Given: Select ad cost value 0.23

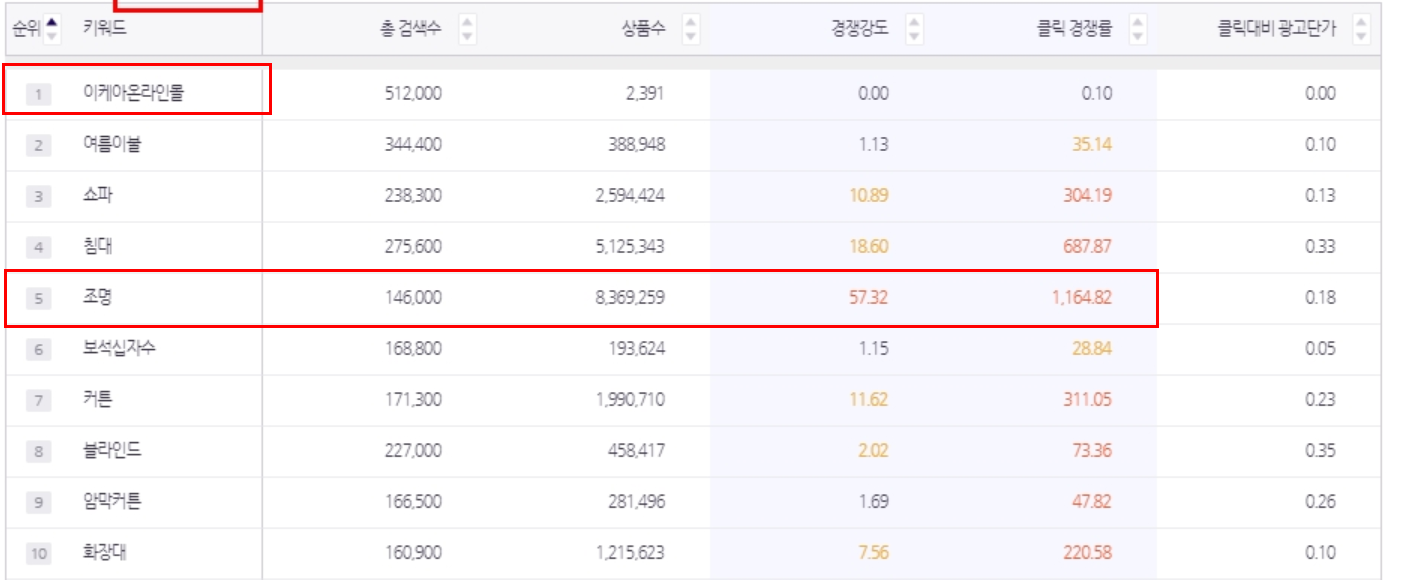Looking at the screenshot, I should [1320, 400].
